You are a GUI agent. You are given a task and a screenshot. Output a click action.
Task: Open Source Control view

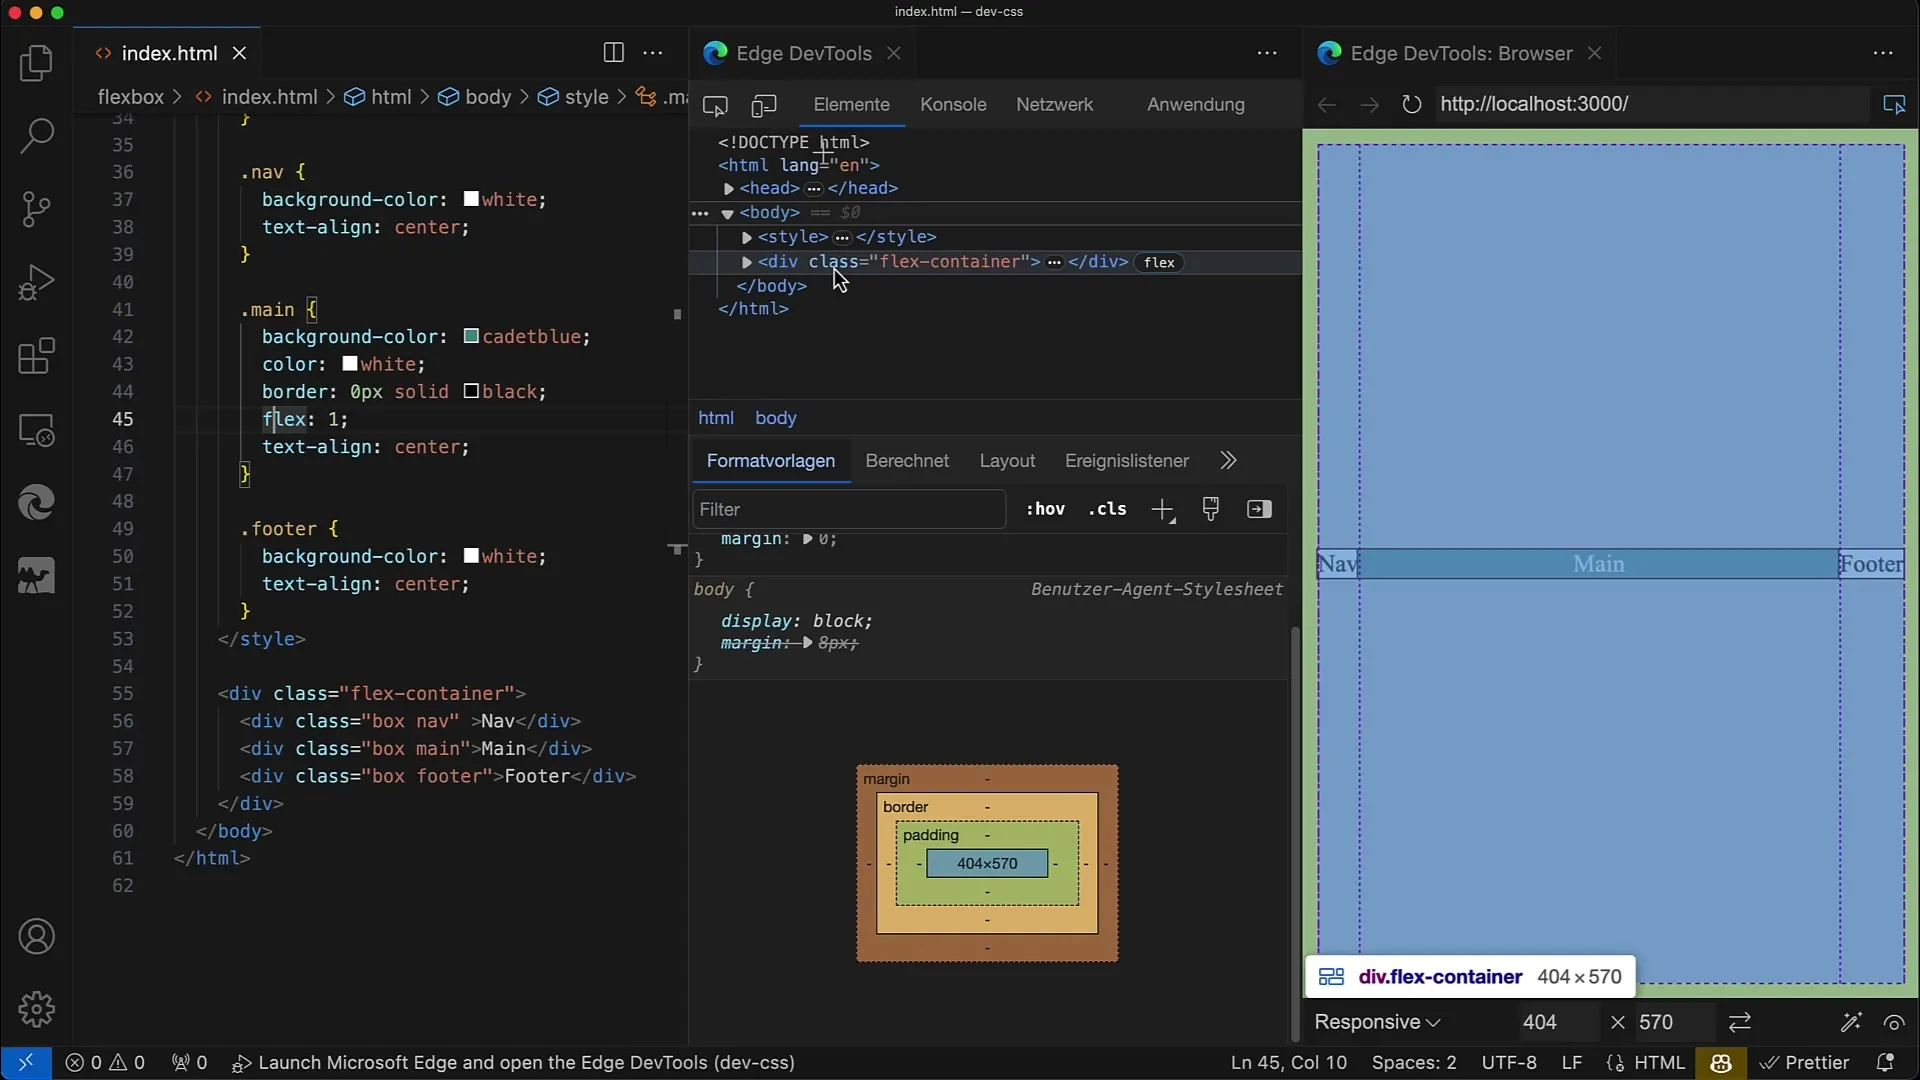tap(36, 209)
